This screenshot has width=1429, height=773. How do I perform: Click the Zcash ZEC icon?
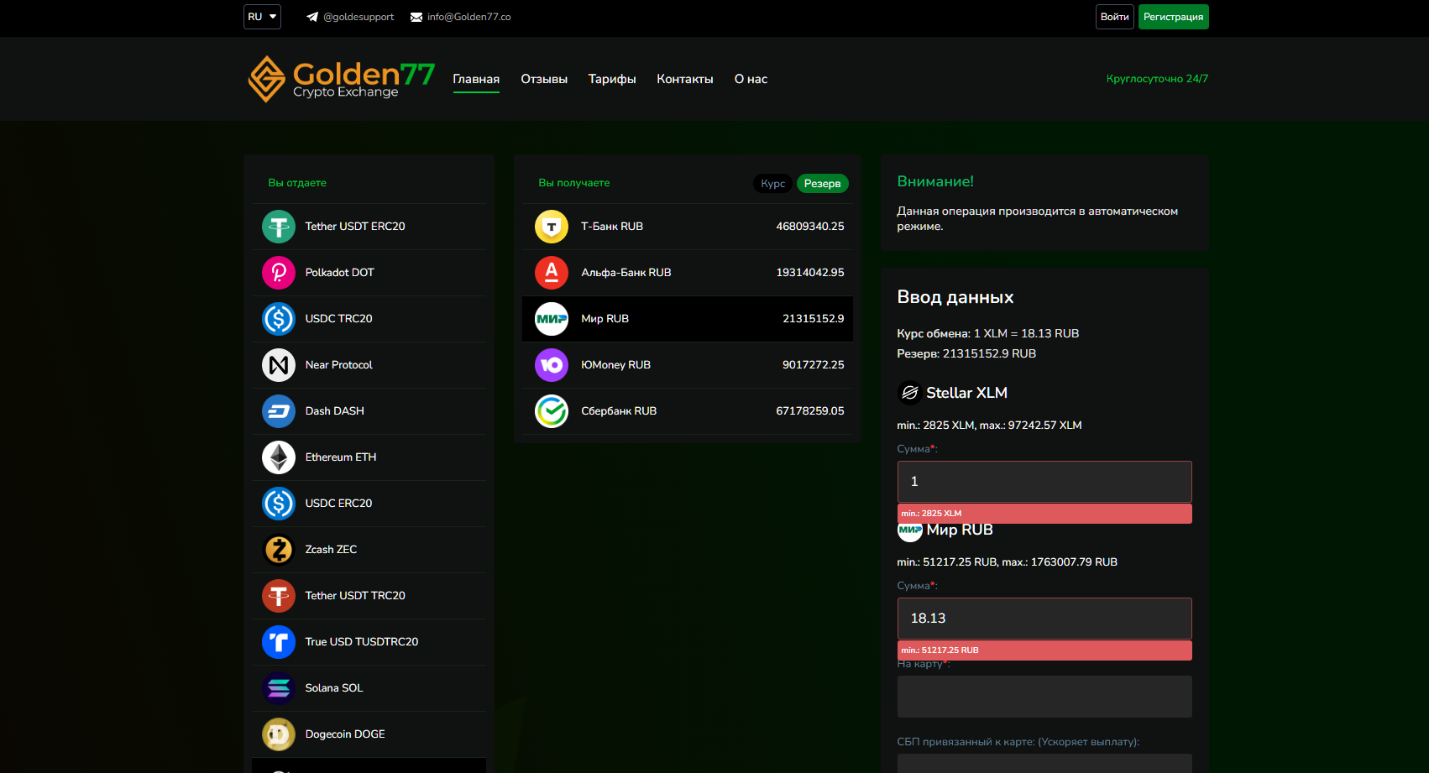click(x=279, y=549)
